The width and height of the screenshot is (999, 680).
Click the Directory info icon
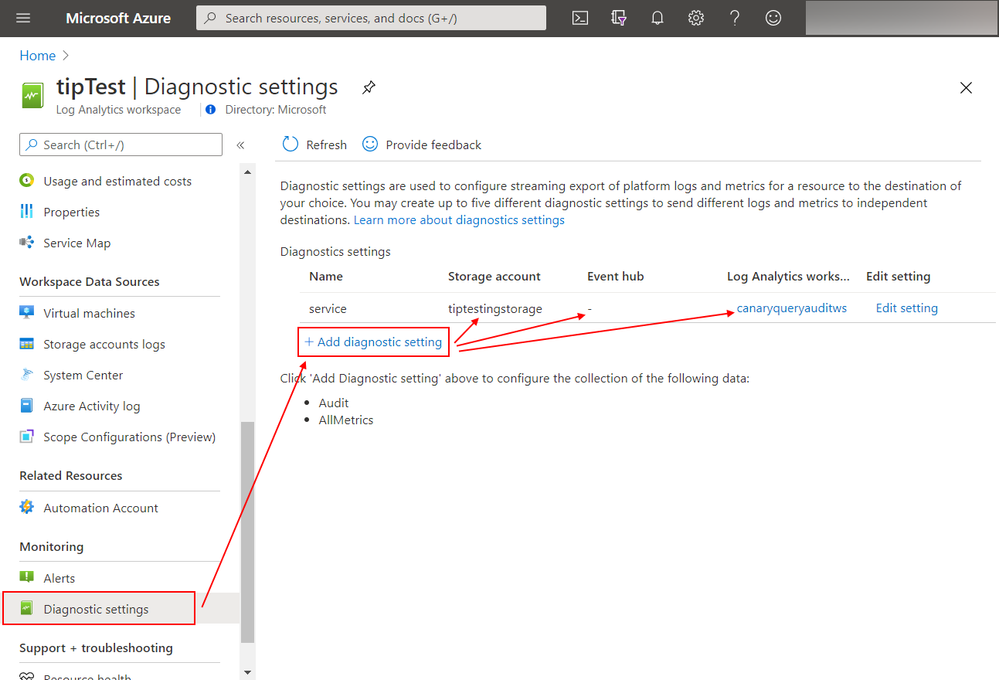click(210, 110)
